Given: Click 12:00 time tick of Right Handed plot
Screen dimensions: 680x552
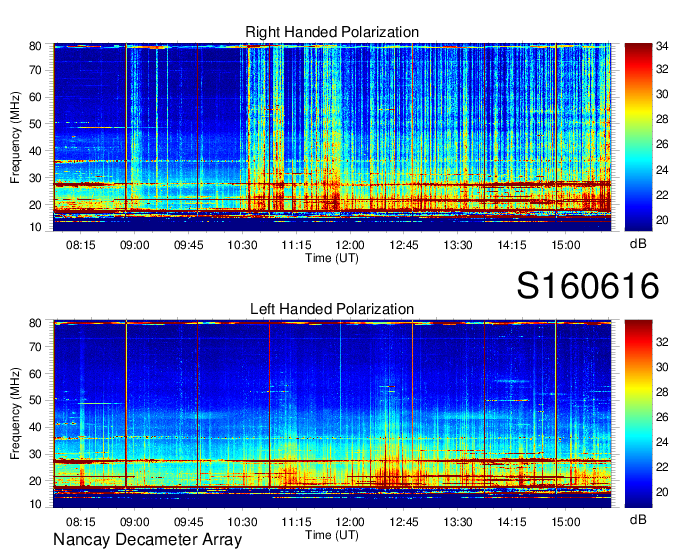Looking at the screenshot, I should tap(350, 245).
